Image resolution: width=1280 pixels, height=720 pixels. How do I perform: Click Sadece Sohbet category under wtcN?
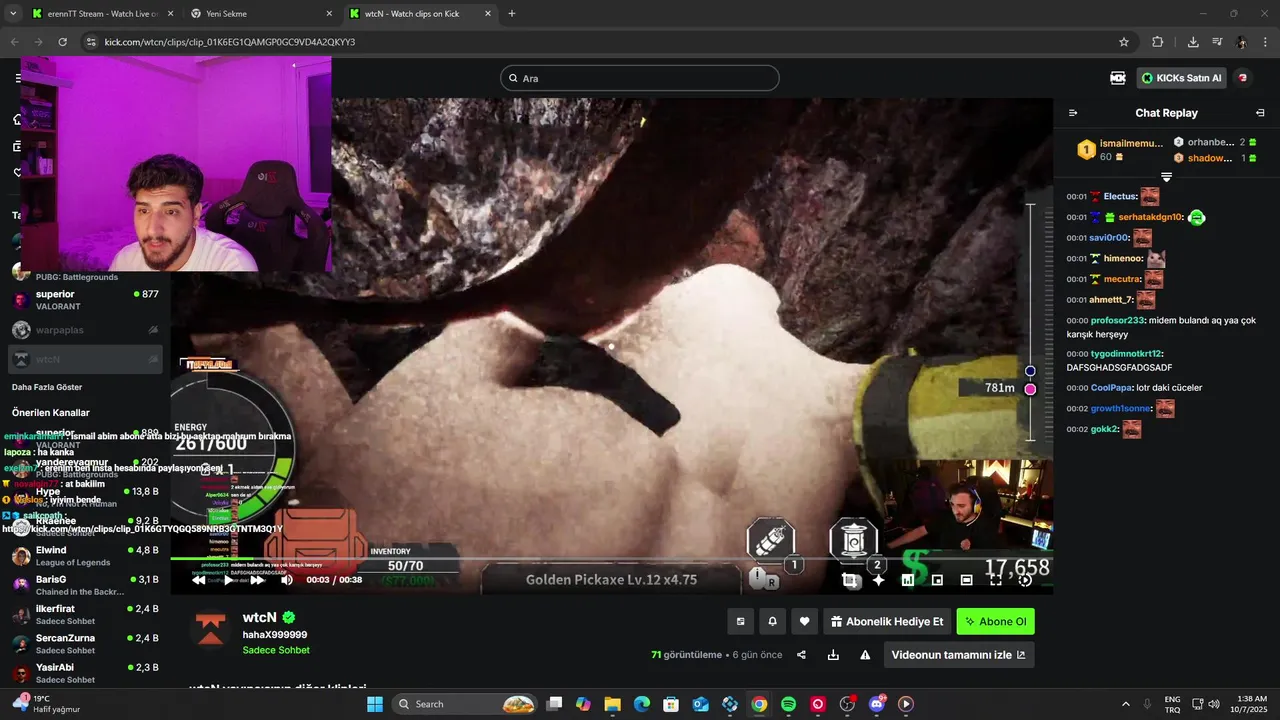pyautogui.click(x=276, y=650)
